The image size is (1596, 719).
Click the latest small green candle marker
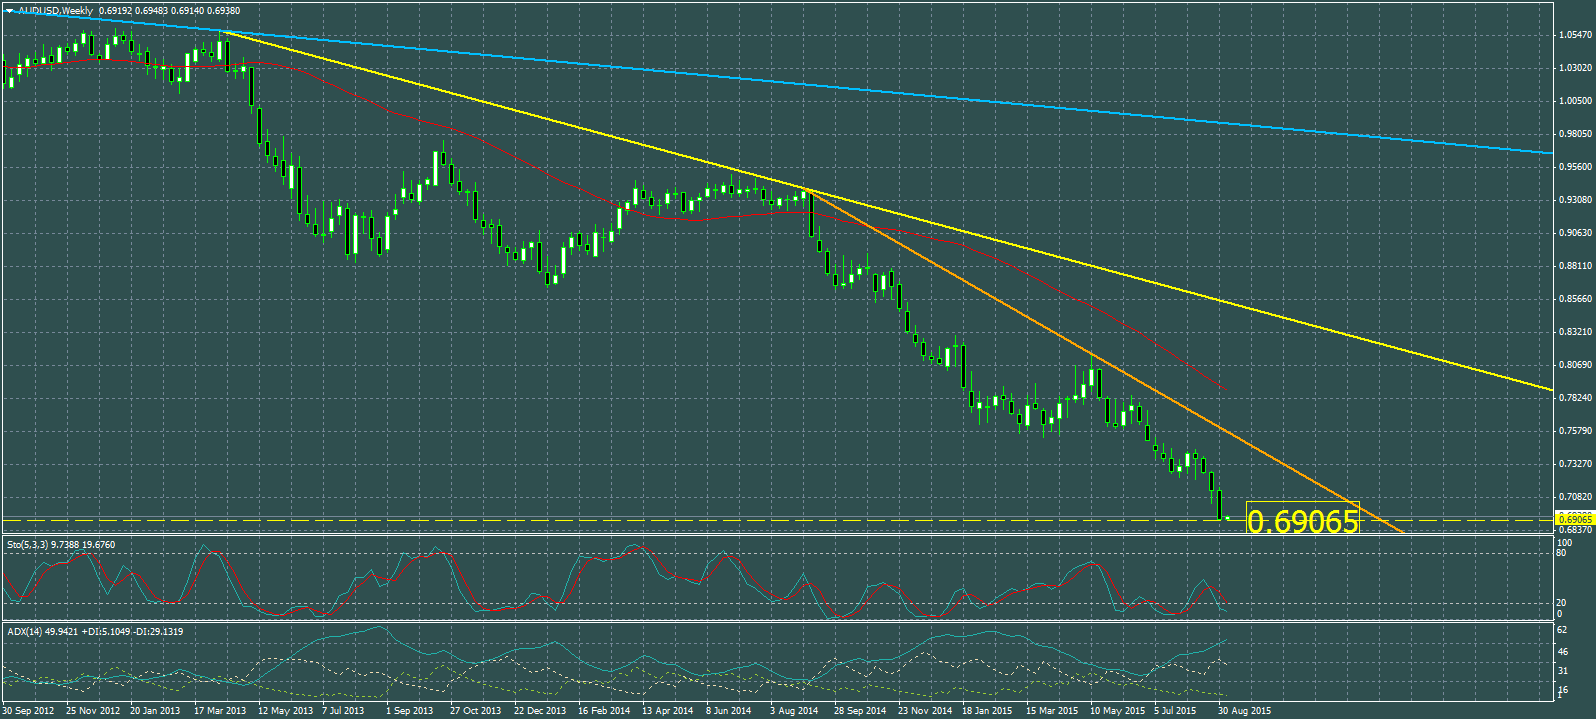pos(1227,517)
